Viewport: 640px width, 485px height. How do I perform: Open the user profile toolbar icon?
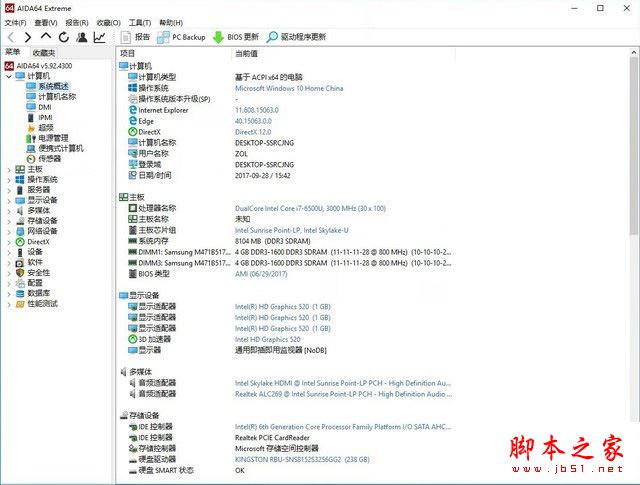[82, 38]
